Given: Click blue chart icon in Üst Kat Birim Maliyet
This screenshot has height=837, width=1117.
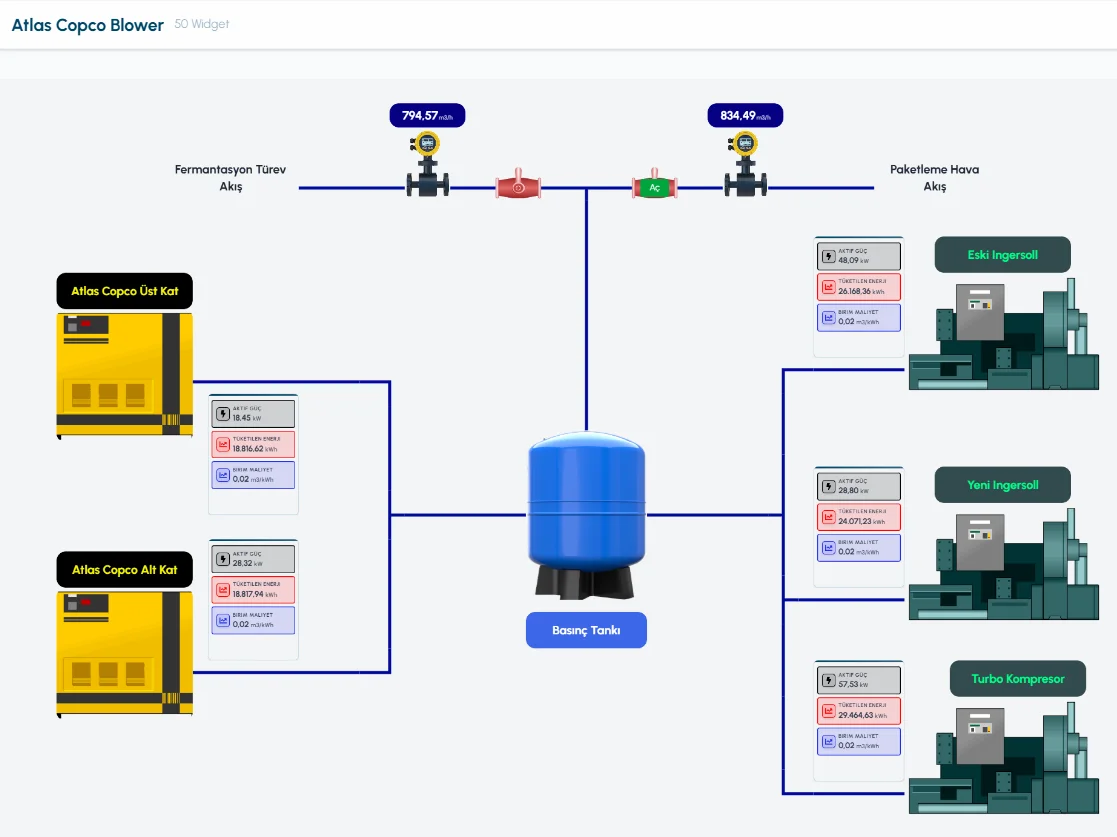Looking at the screenshot, I should tap(223, 475).
